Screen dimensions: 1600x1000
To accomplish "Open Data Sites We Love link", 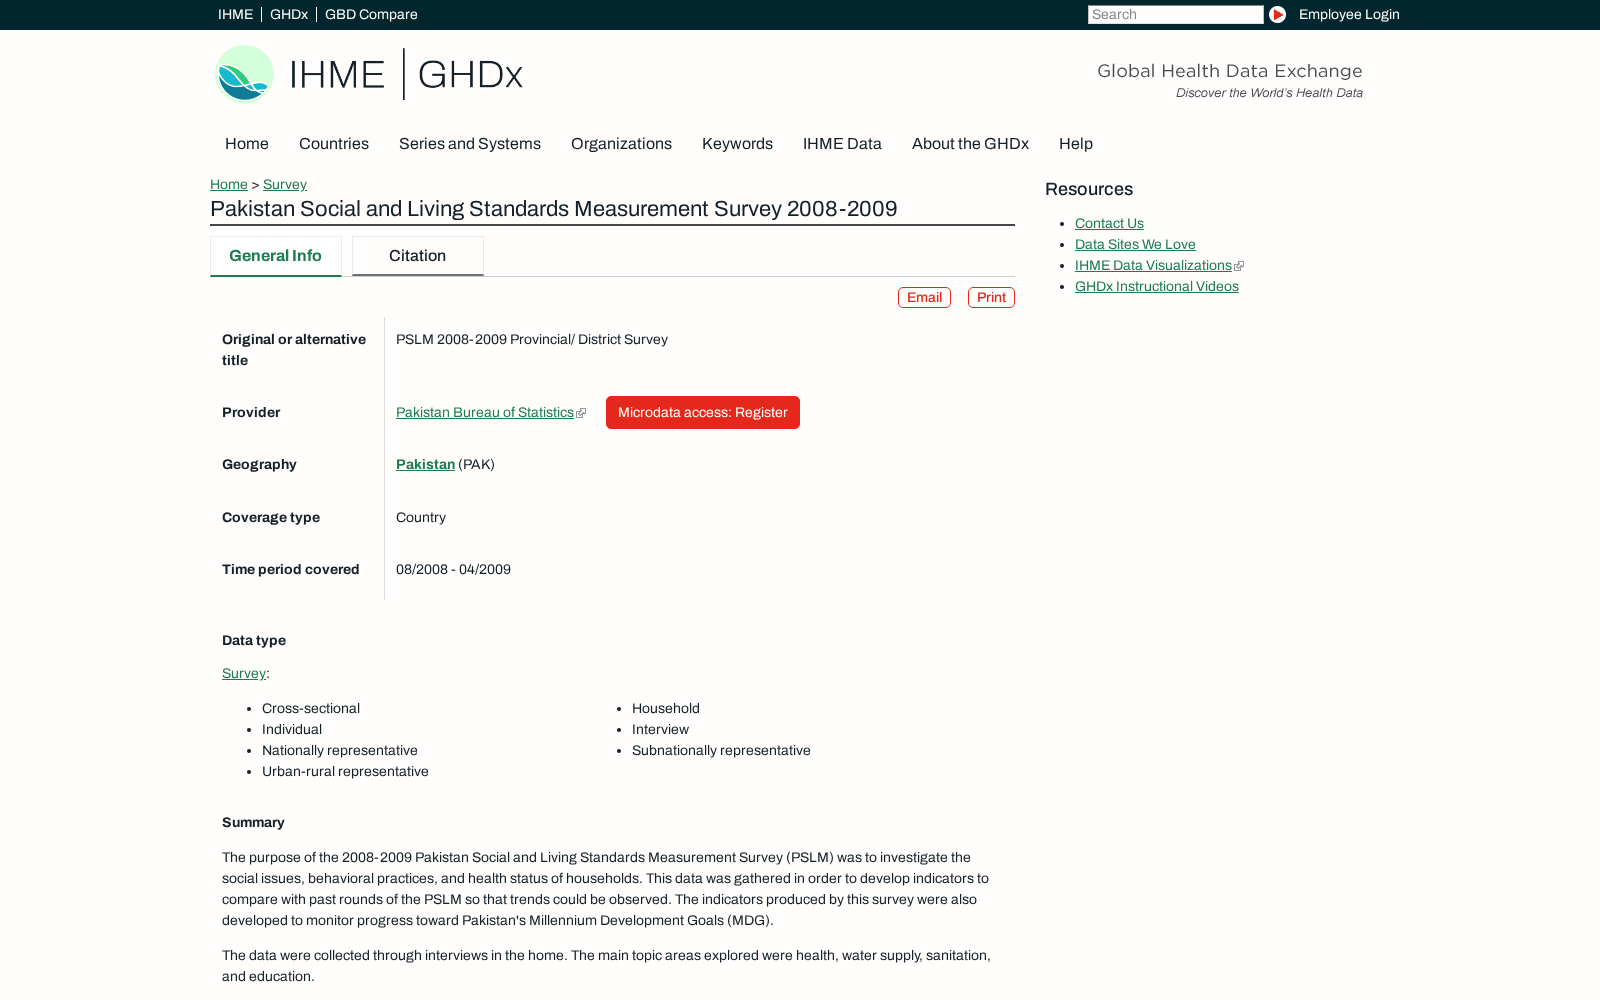I will 1135,245.
